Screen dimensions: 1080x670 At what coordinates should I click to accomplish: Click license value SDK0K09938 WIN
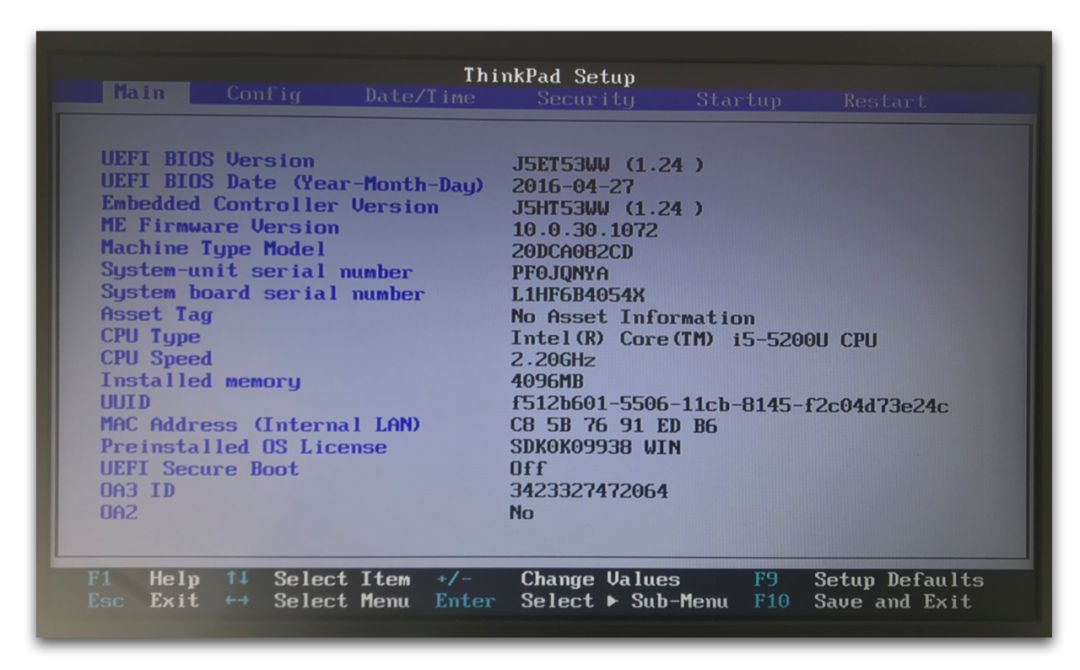pos(596,447)
